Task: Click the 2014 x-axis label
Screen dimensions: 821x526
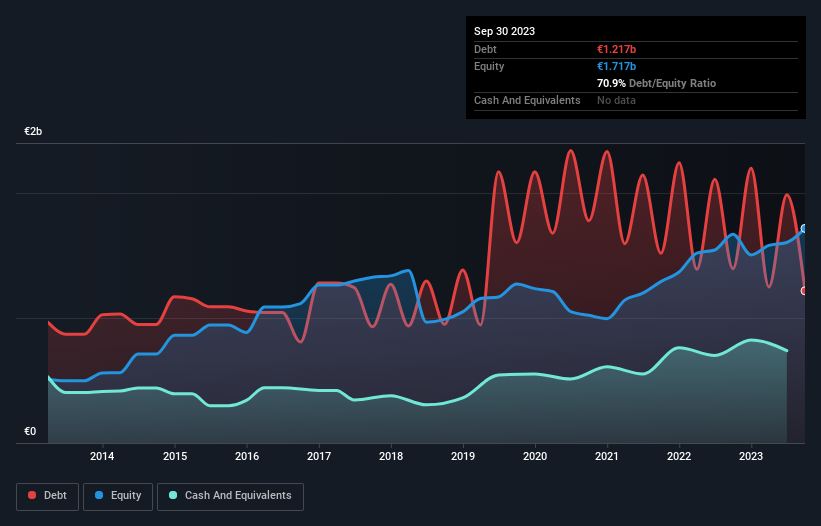Action: click(x=102, y=456)
